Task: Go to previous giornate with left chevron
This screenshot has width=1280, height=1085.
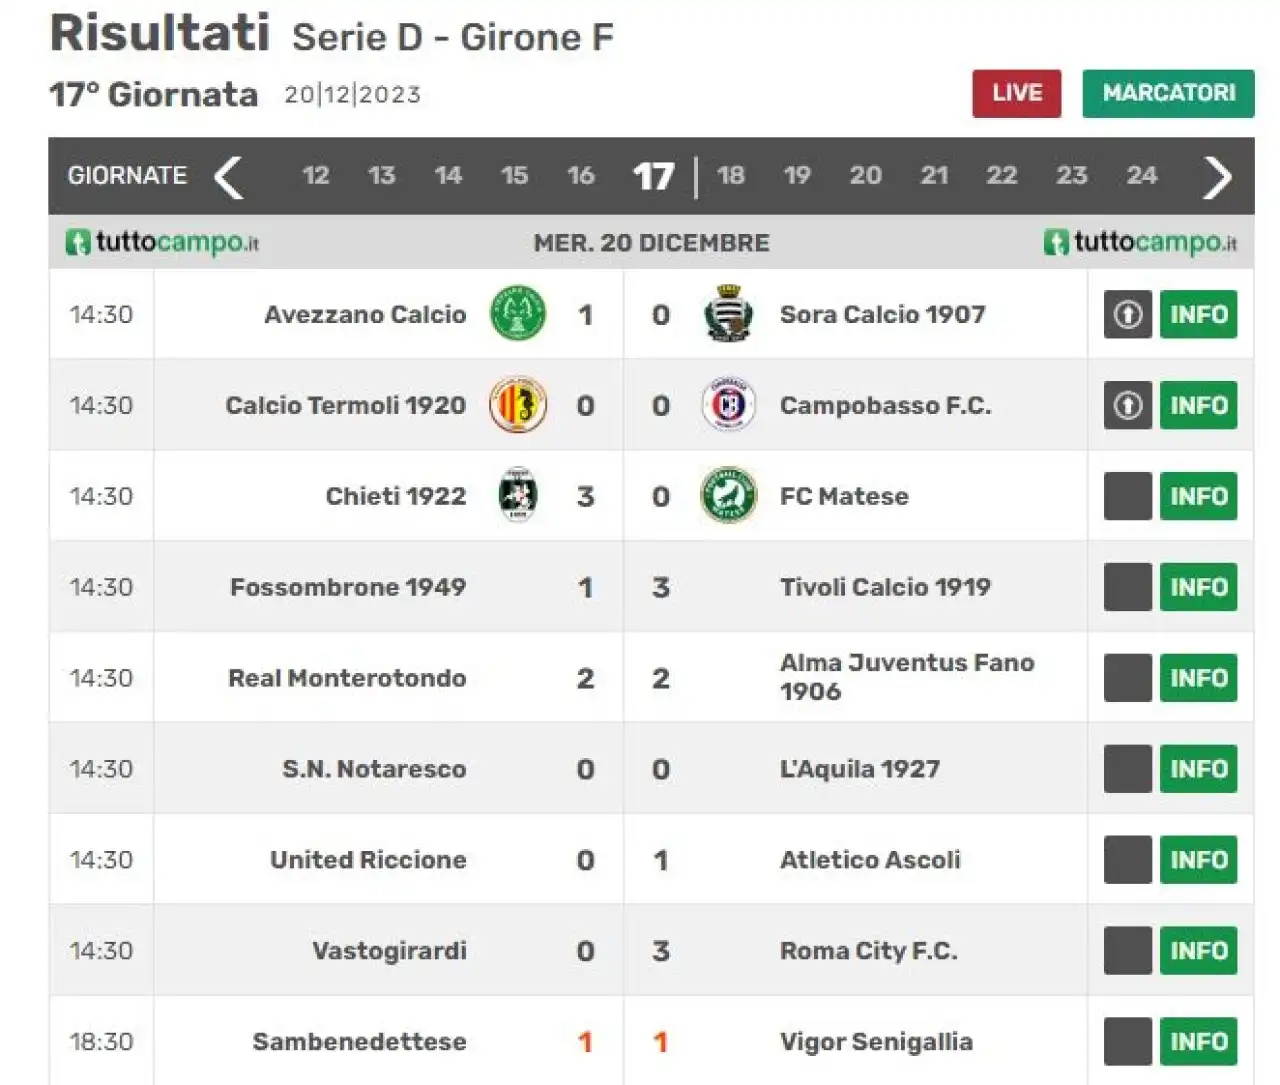Action: coord(229,177)
